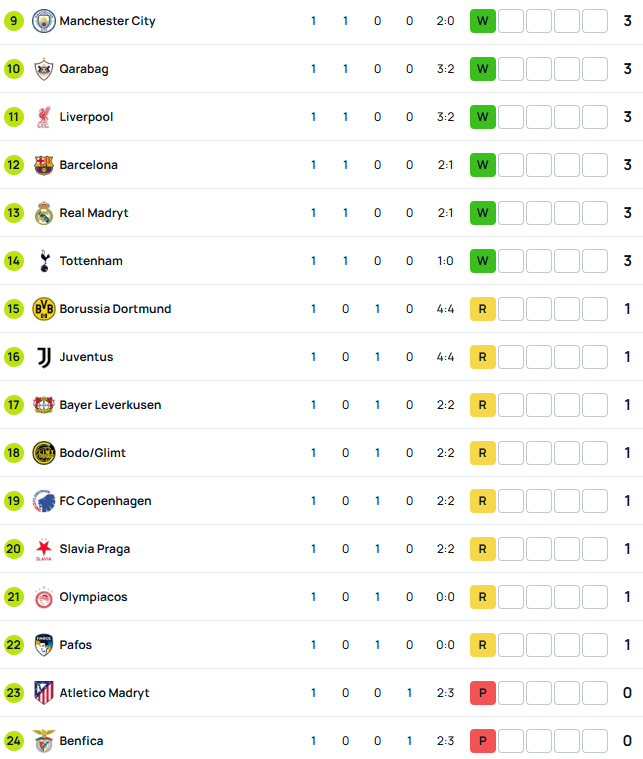The height and width of the screenshot is (759, 643).
Task: Select the Pafos team row name
Action: pyautogui.click(x=76, y=645)
